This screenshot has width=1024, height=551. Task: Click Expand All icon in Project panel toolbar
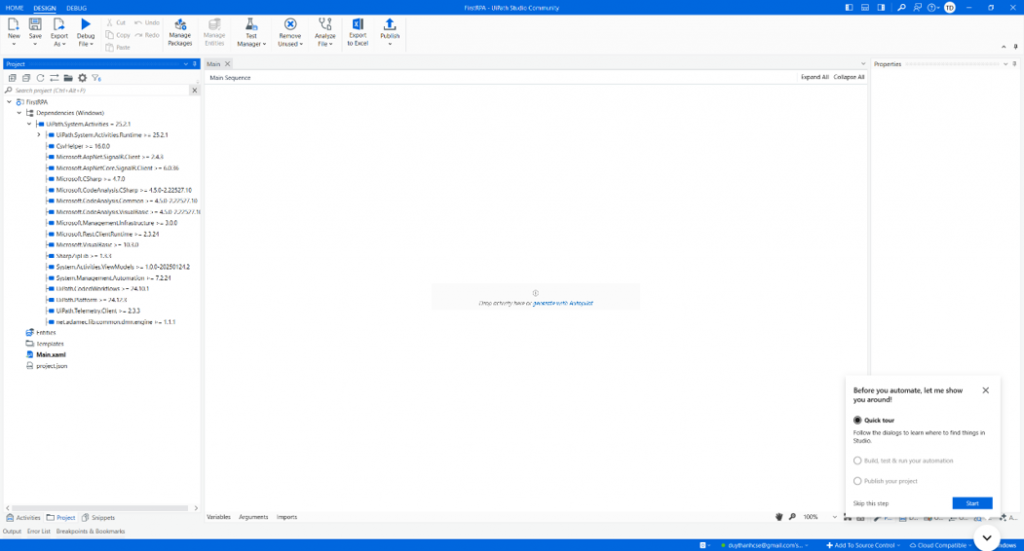coord(12,78)
